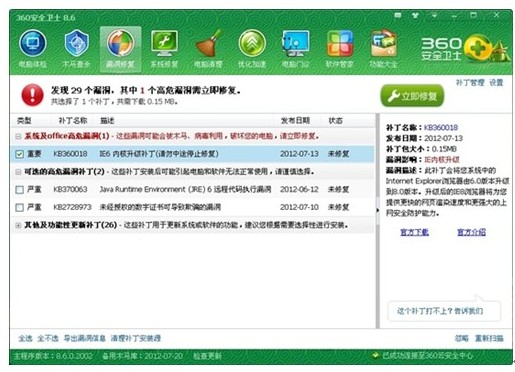
Task: Click 导出漏洞信息 export link
Action: tap(85, 338)
